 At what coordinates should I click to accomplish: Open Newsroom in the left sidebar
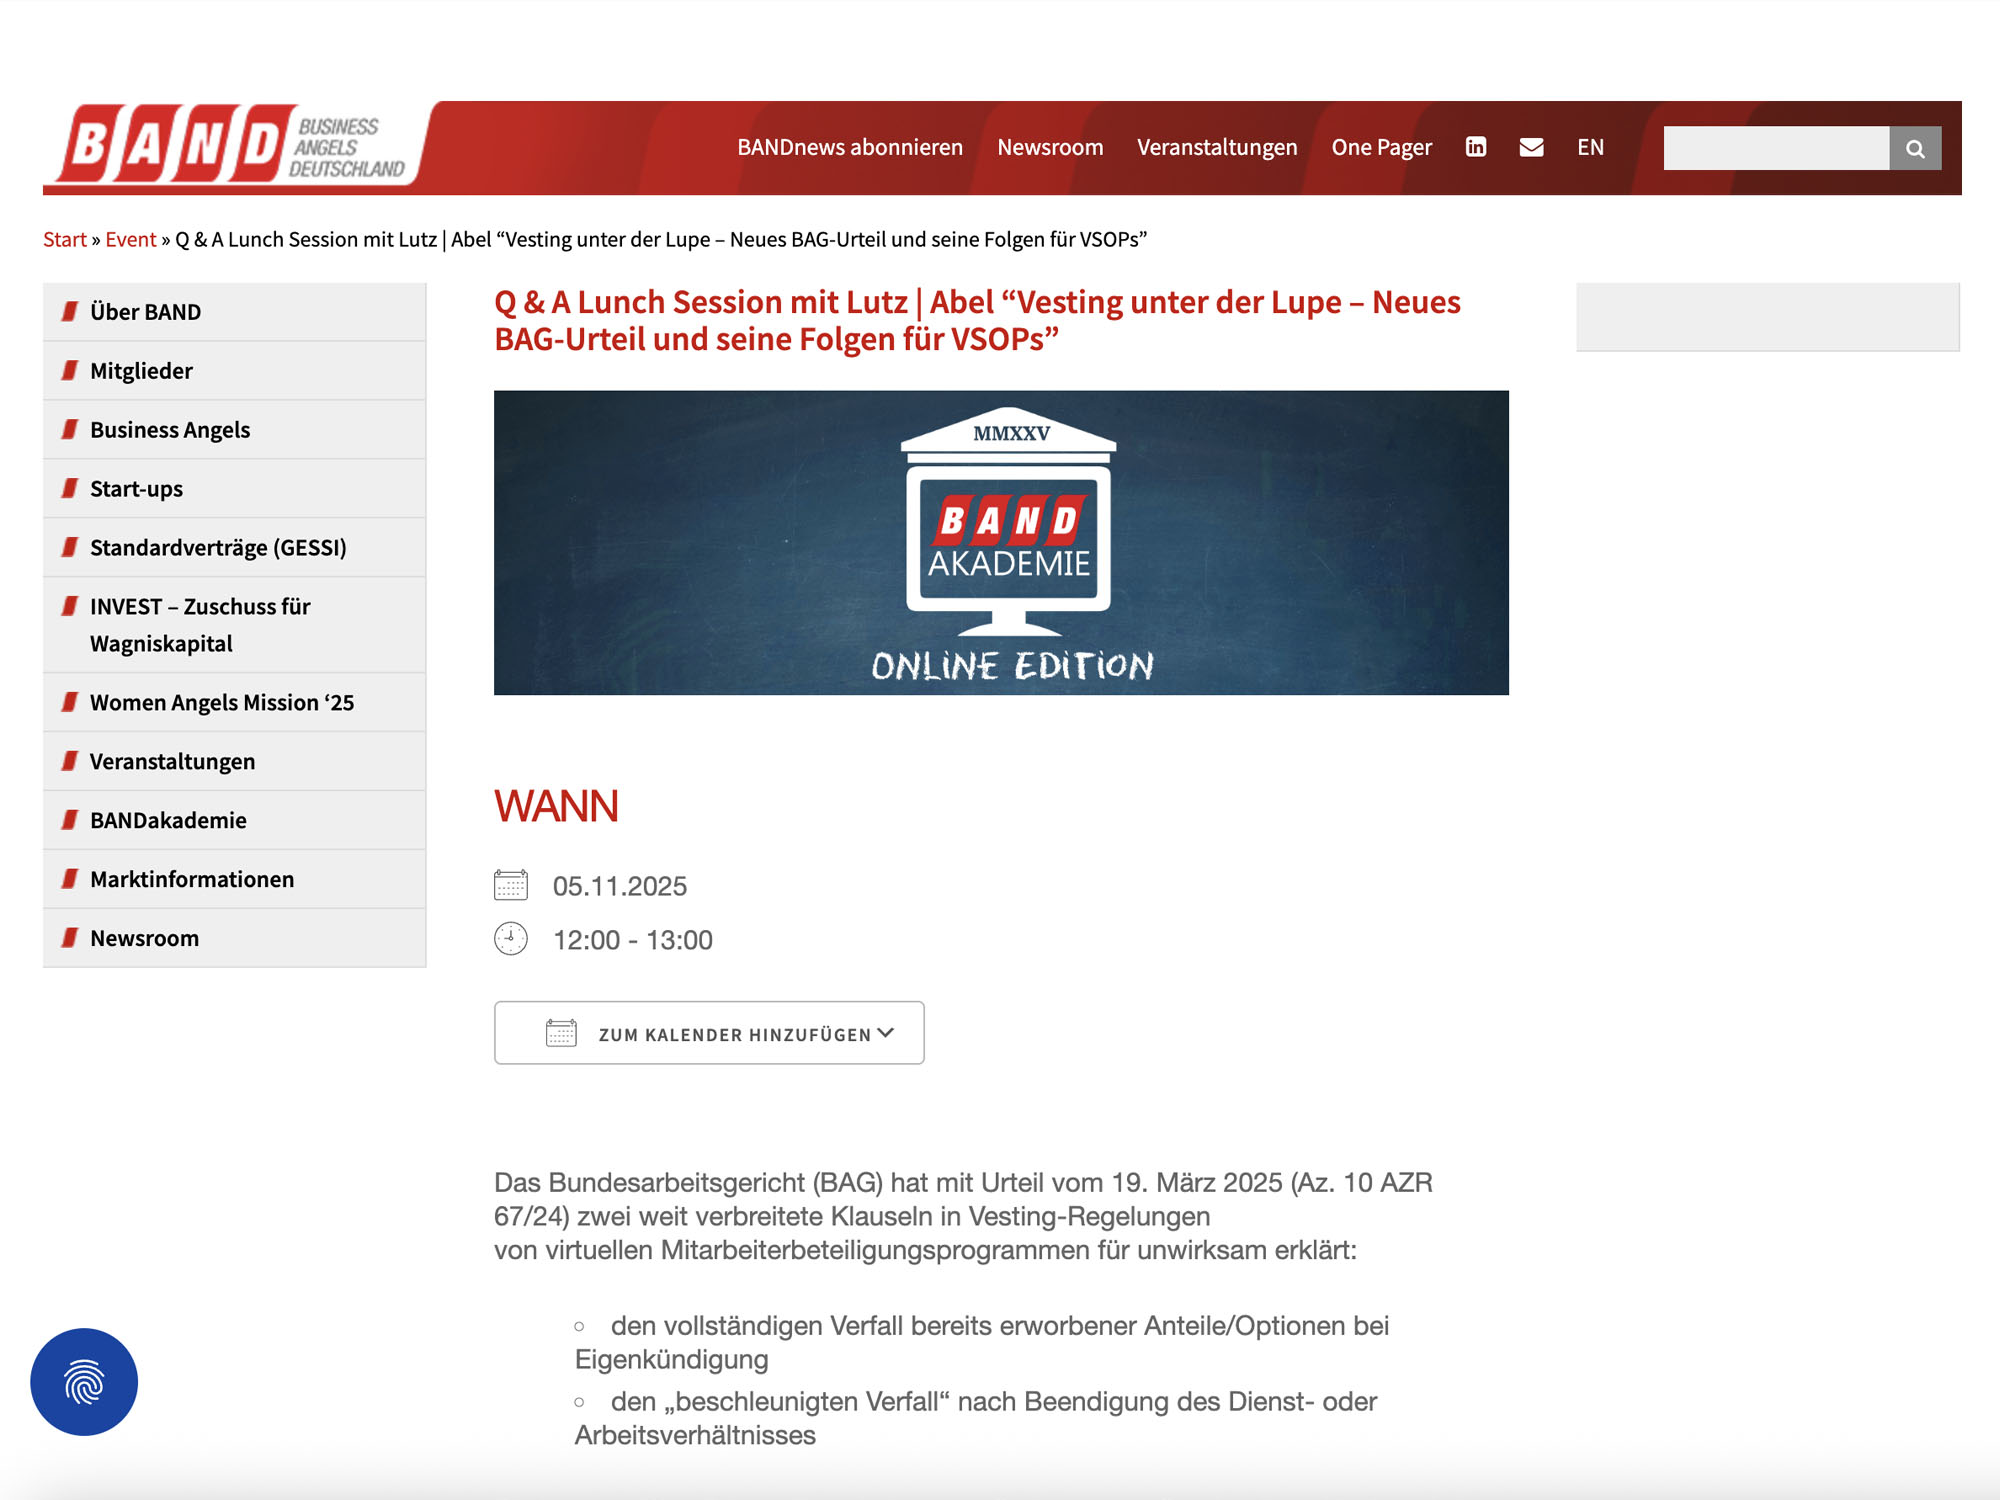pos(234,938)
